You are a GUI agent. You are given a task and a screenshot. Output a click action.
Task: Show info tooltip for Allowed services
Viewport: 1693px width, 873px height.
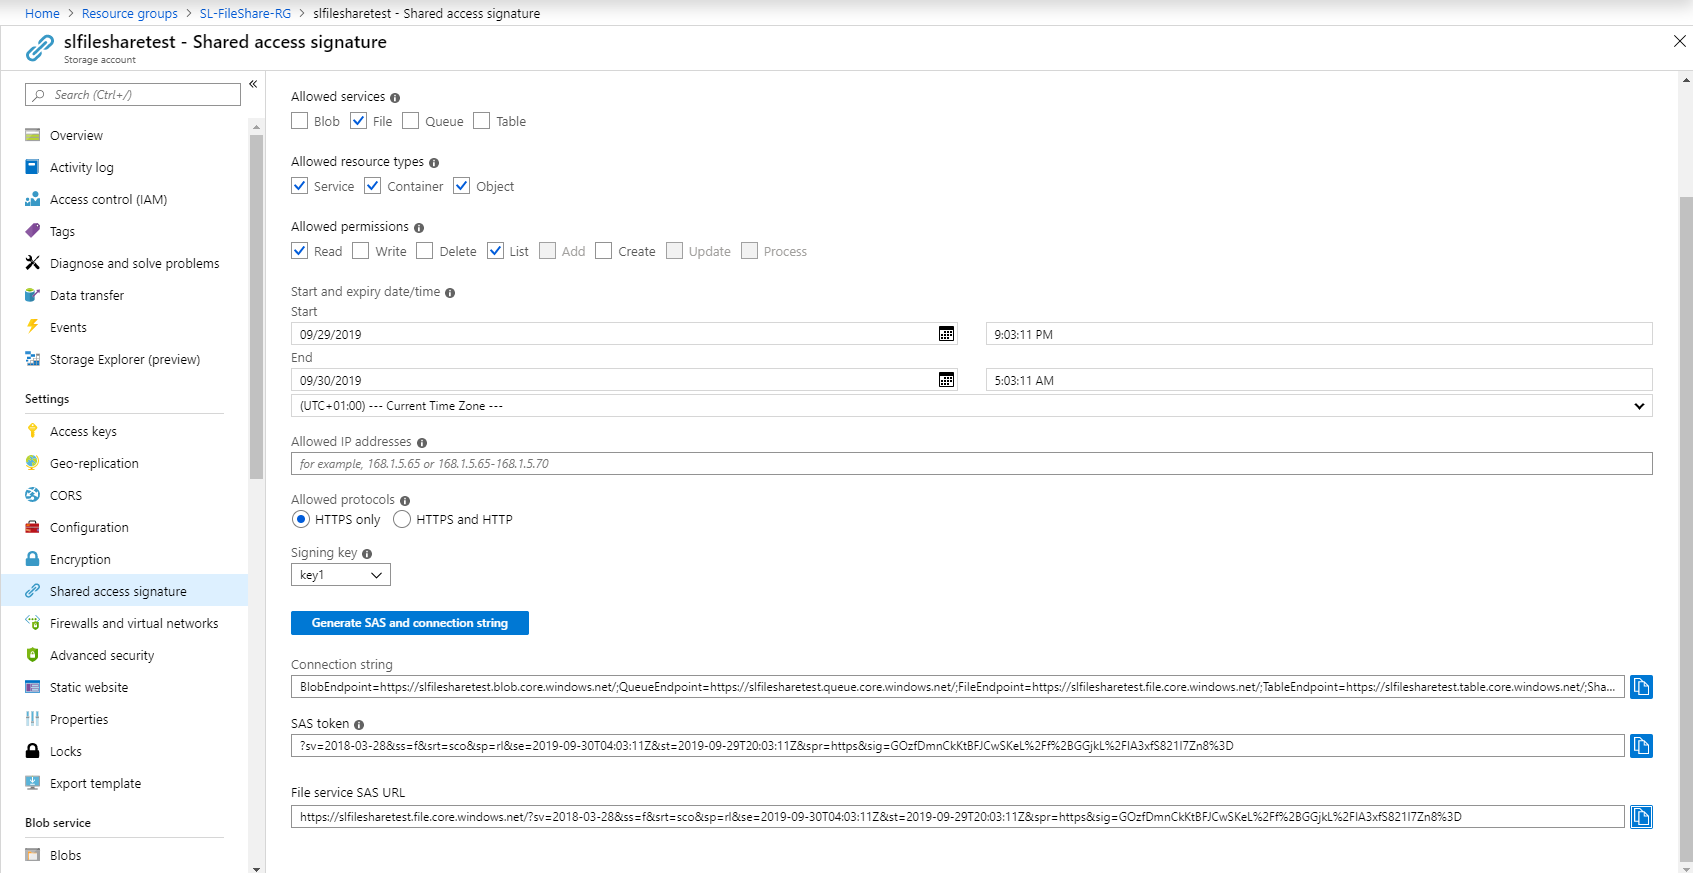point(395,98)
